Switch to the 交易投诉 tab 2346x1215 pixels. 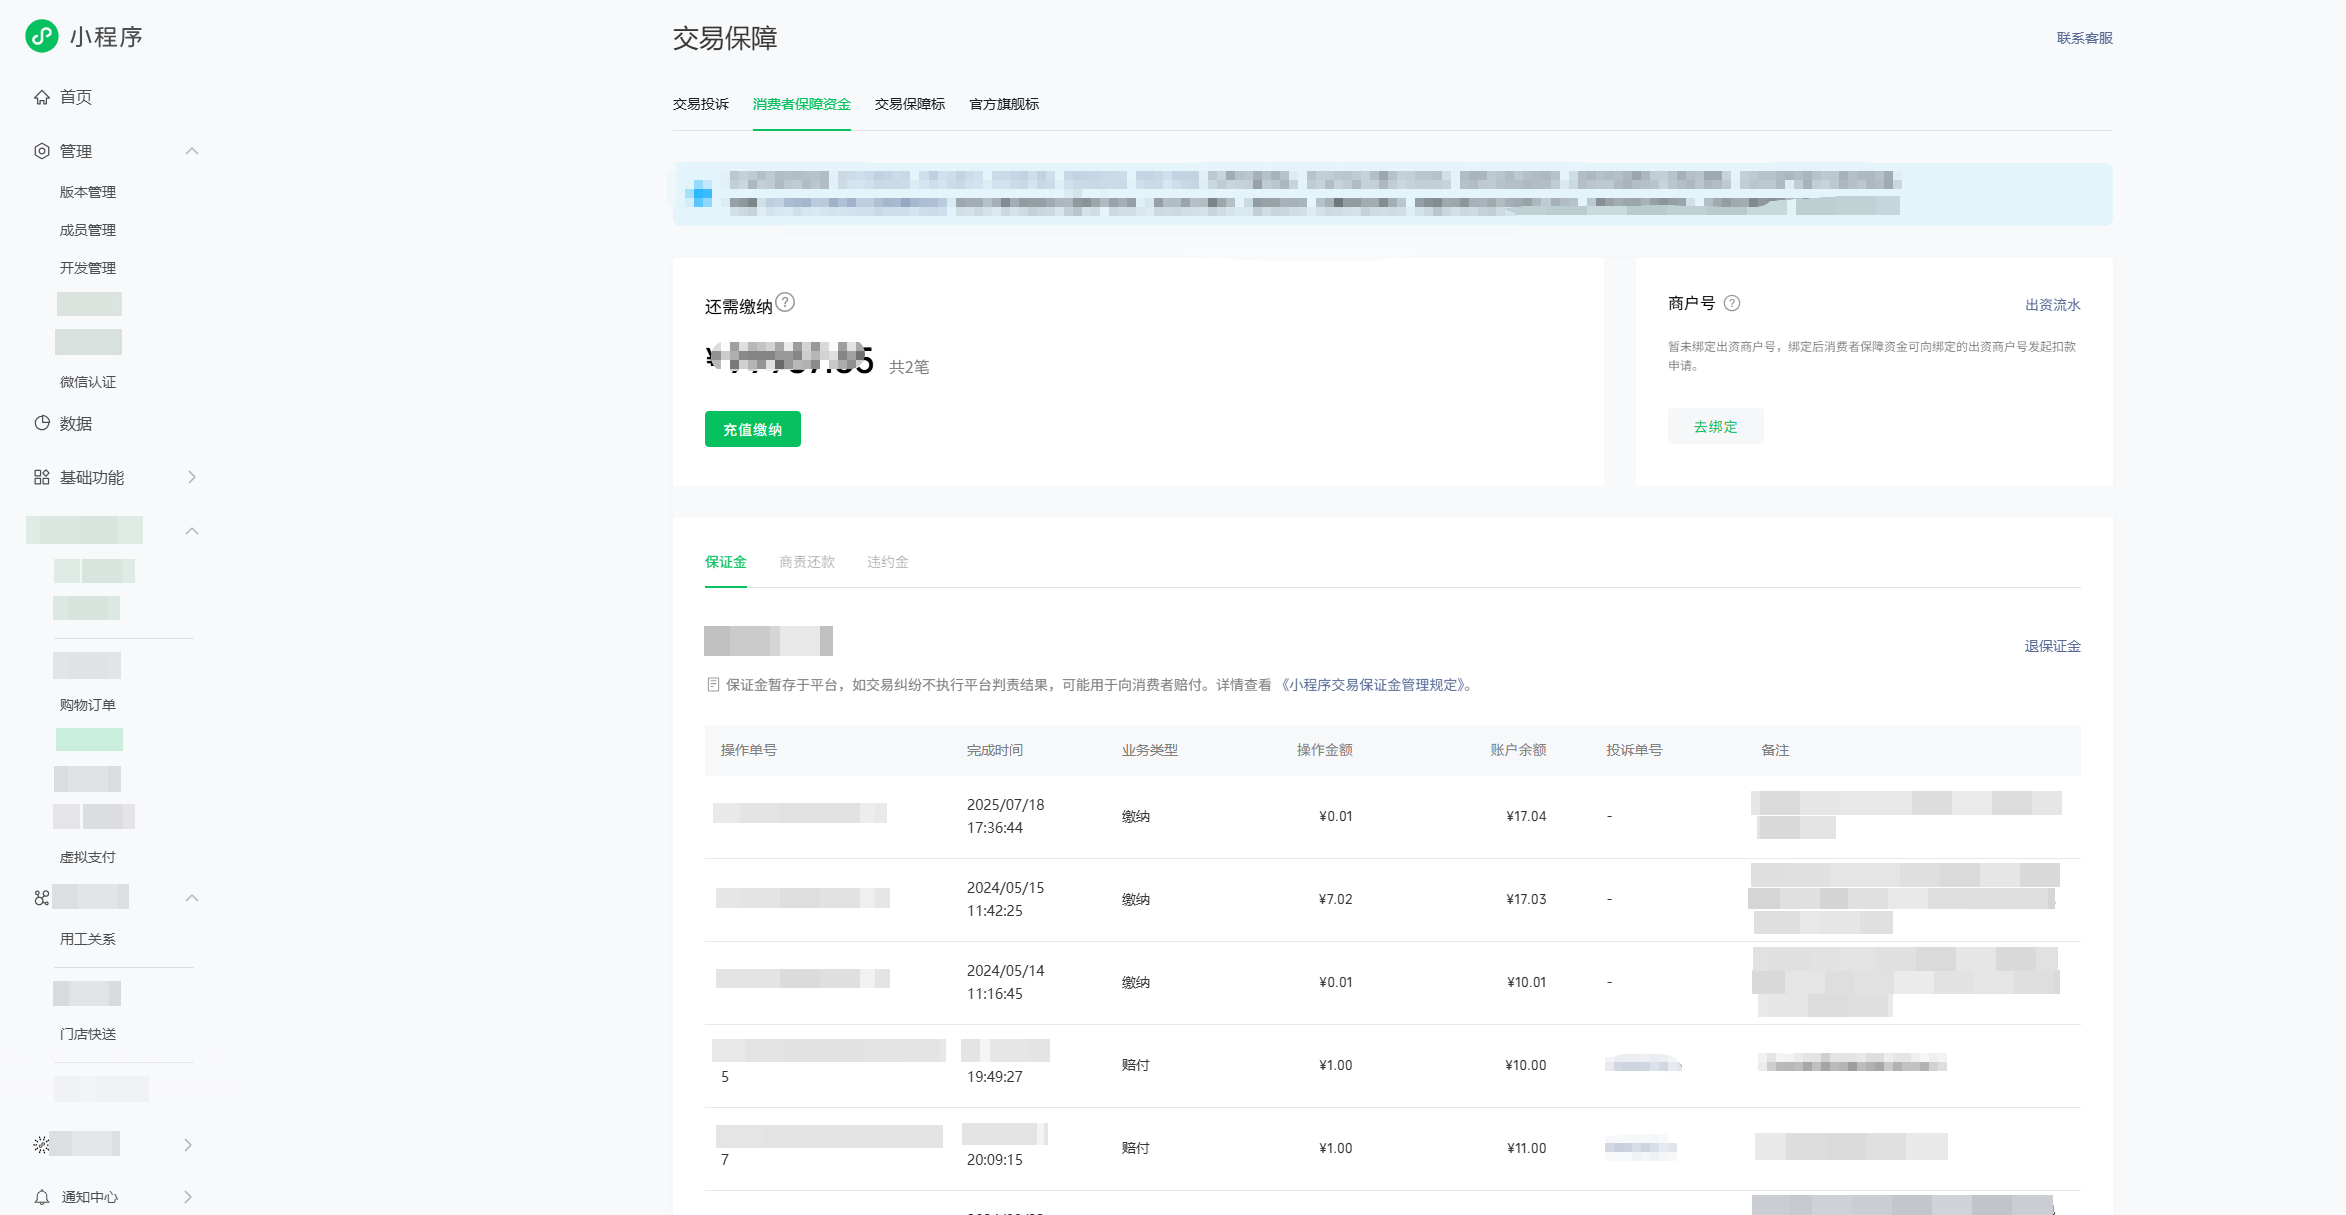[700, 104]
